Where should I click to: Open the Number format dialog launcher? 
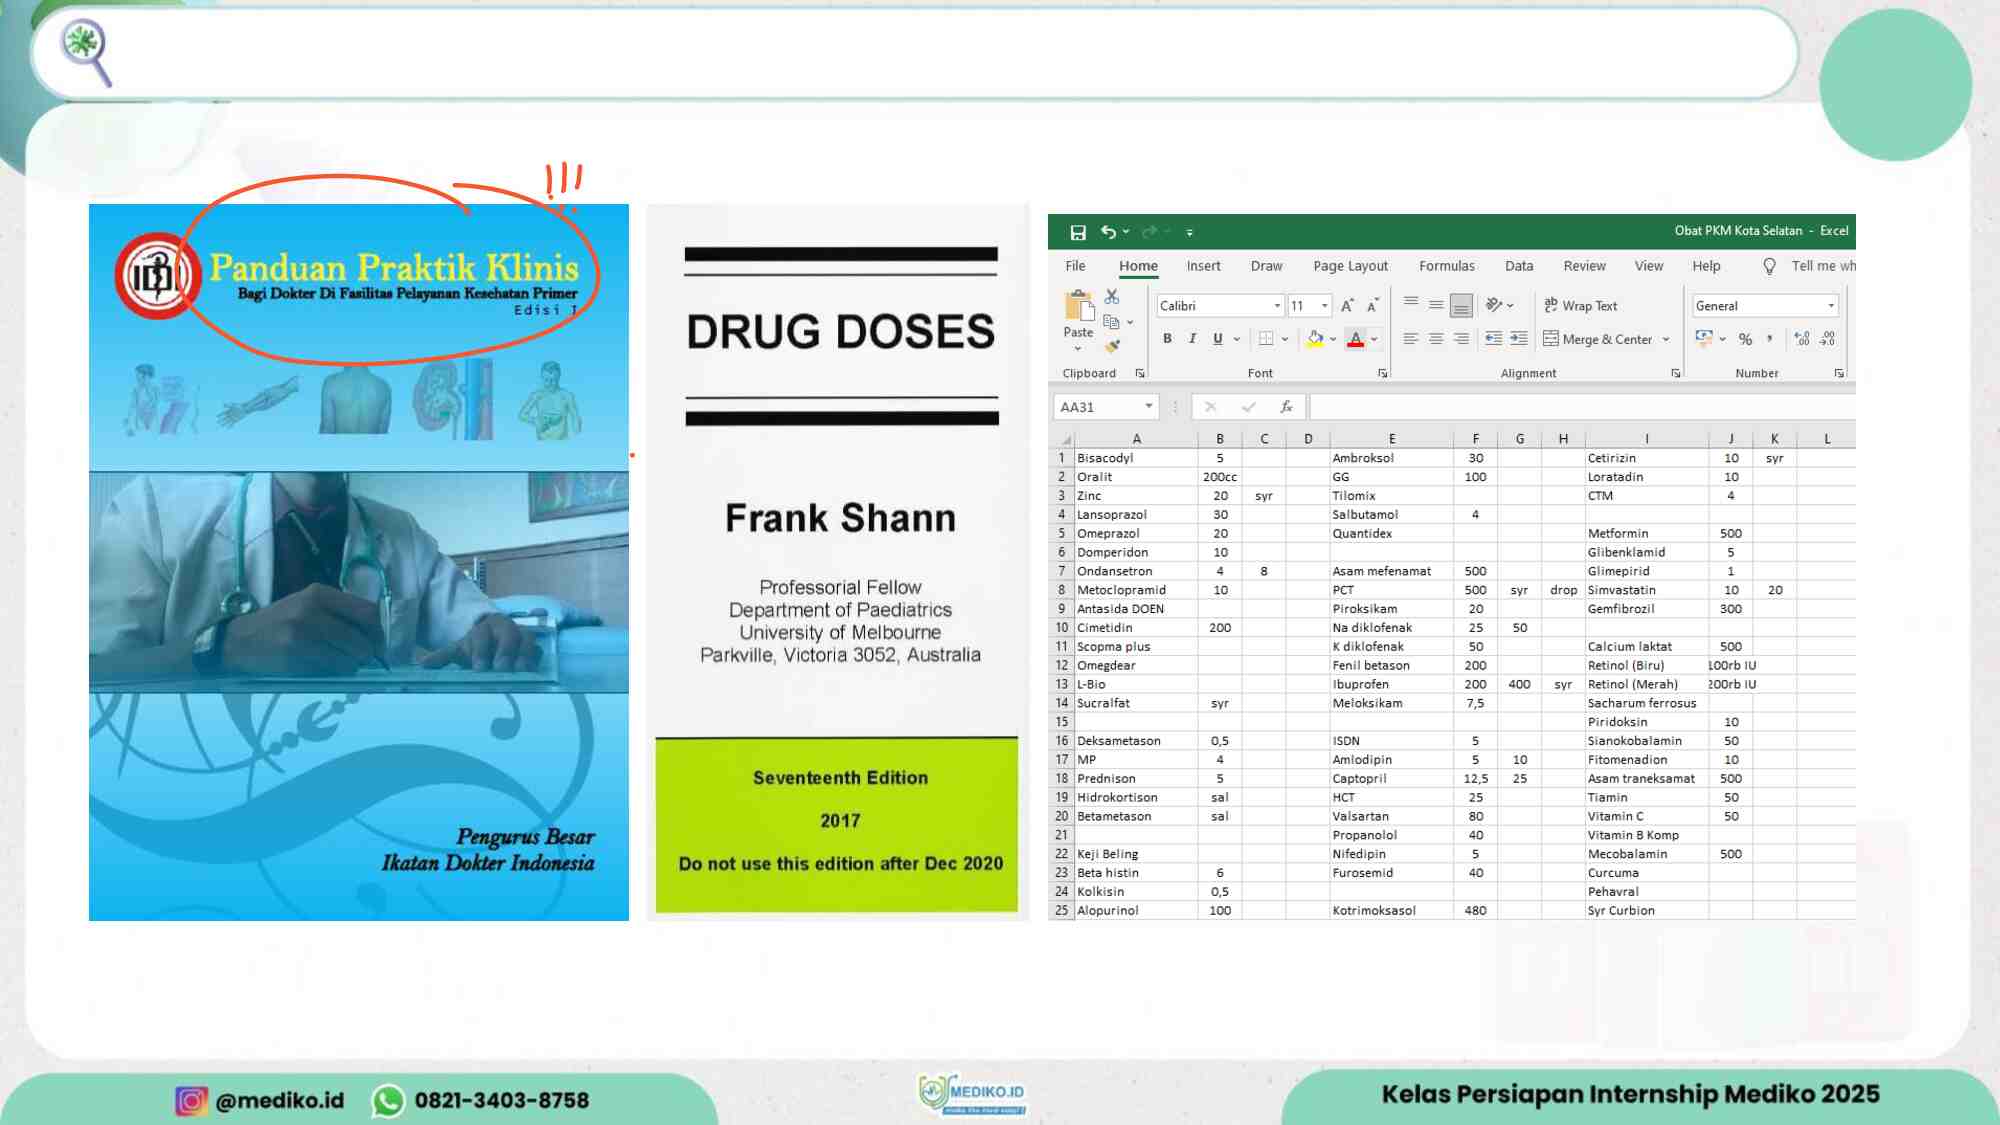point(1839,373)
